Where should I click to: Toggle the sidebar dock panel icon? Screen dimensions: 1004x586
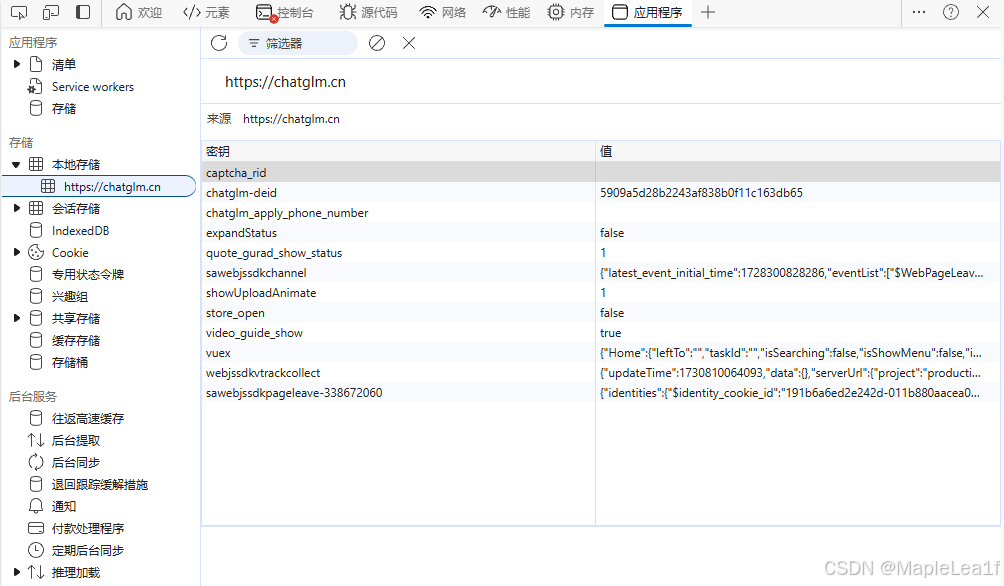coord(83,12)
